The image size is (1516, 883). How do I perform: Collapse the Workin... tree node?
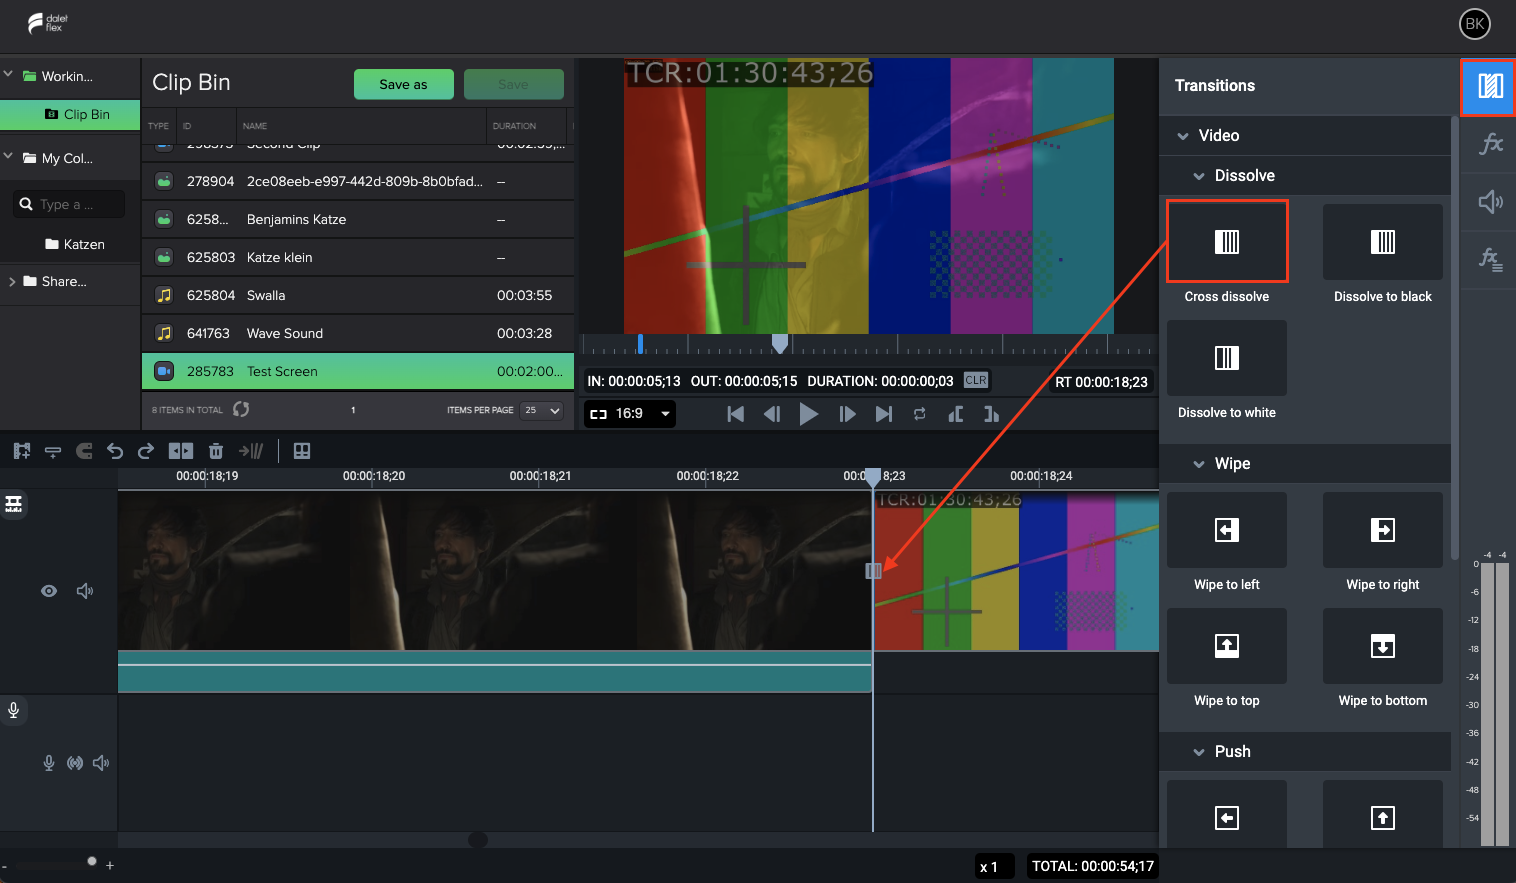[9, 75]
